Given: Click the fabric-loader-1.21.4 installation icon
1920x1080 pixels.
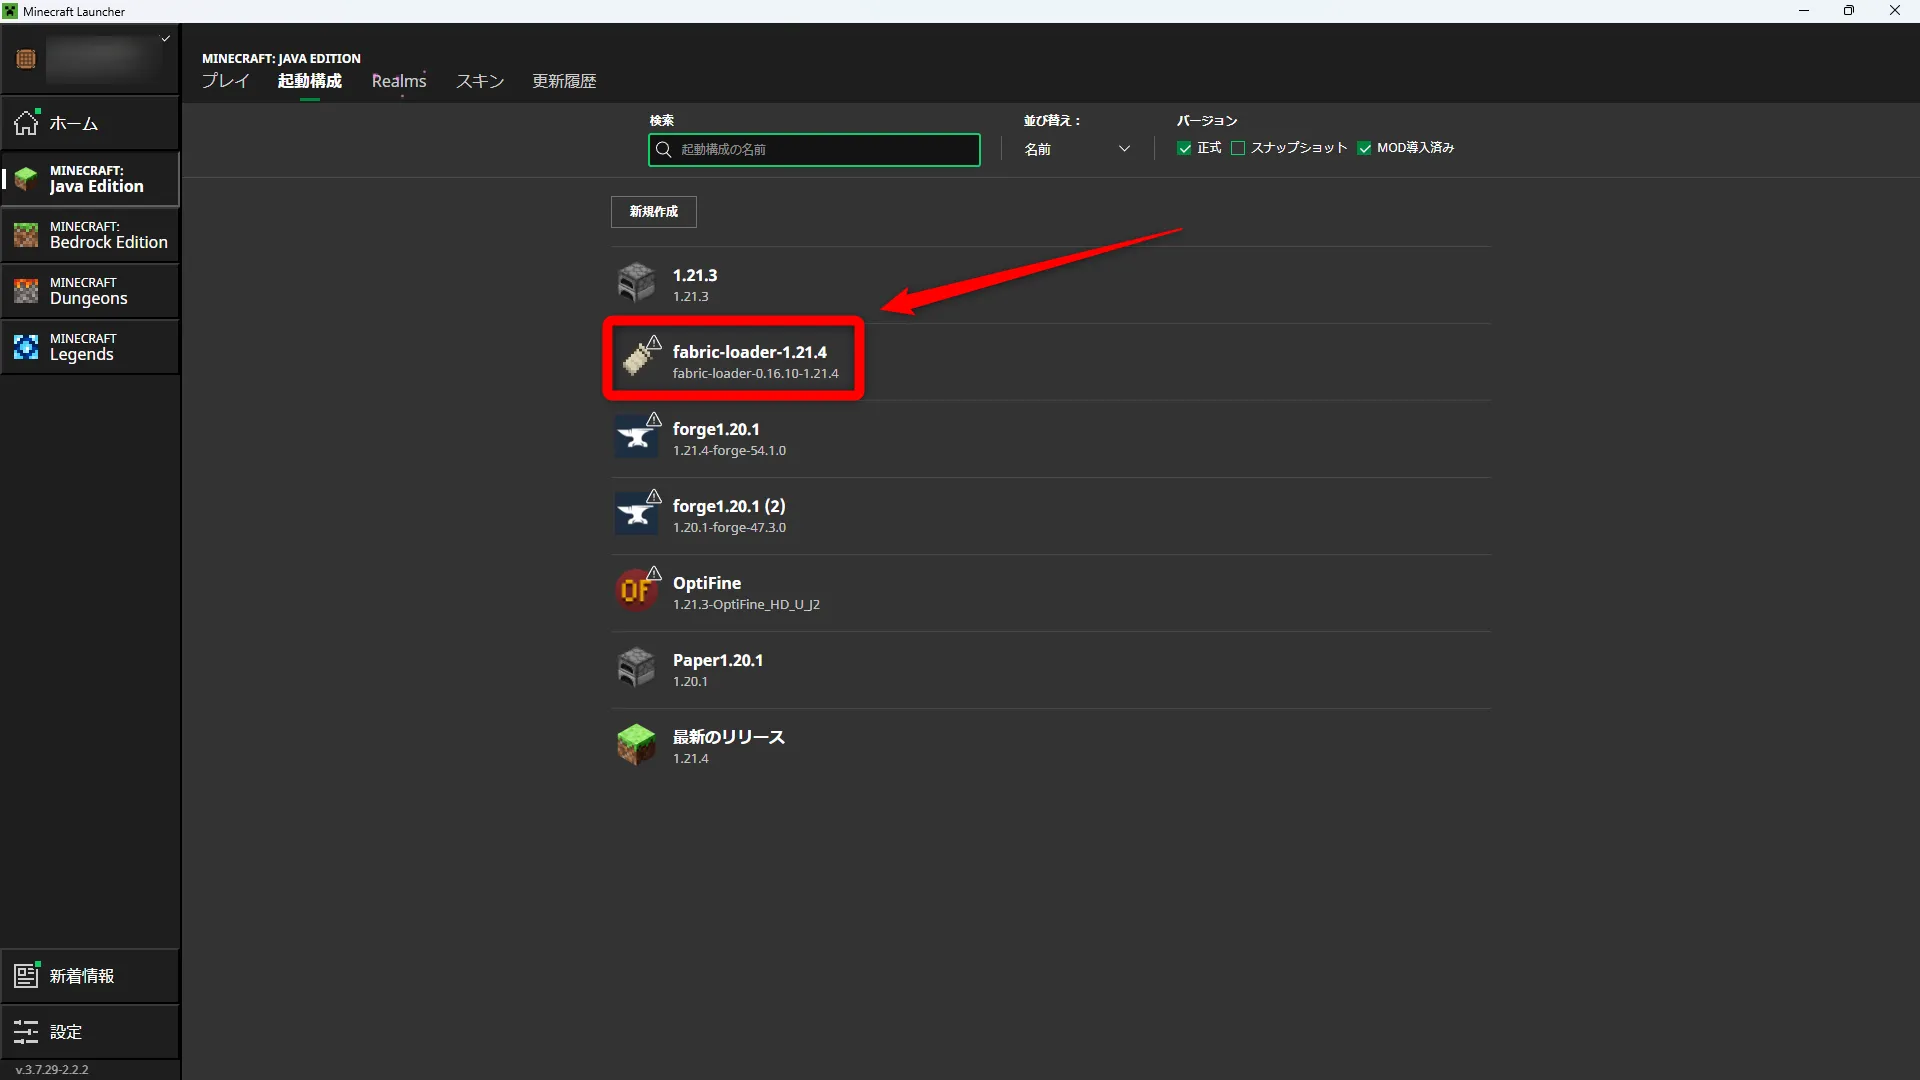Looking at the screenshot, I should (636, 360).
